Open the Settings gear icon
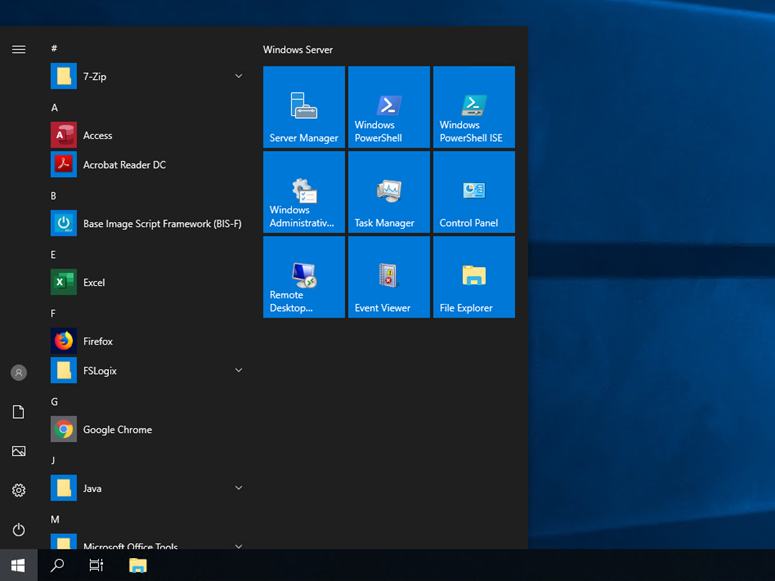The height and width of the screenshot is (581, 775). coord(19,490)
